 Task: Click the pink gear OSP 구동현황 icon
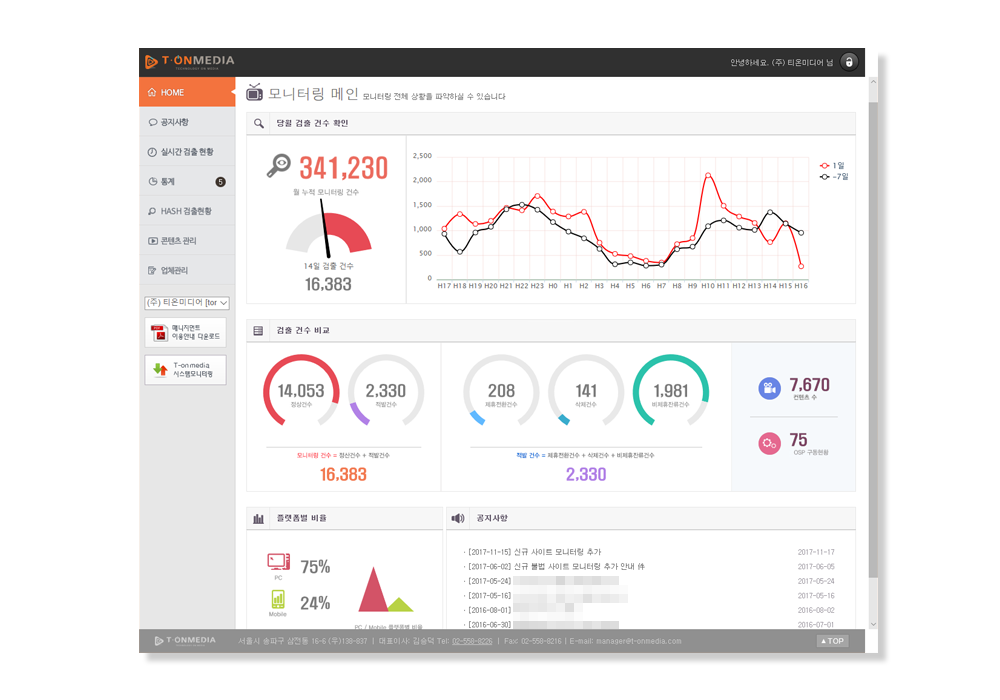point(770,443)
